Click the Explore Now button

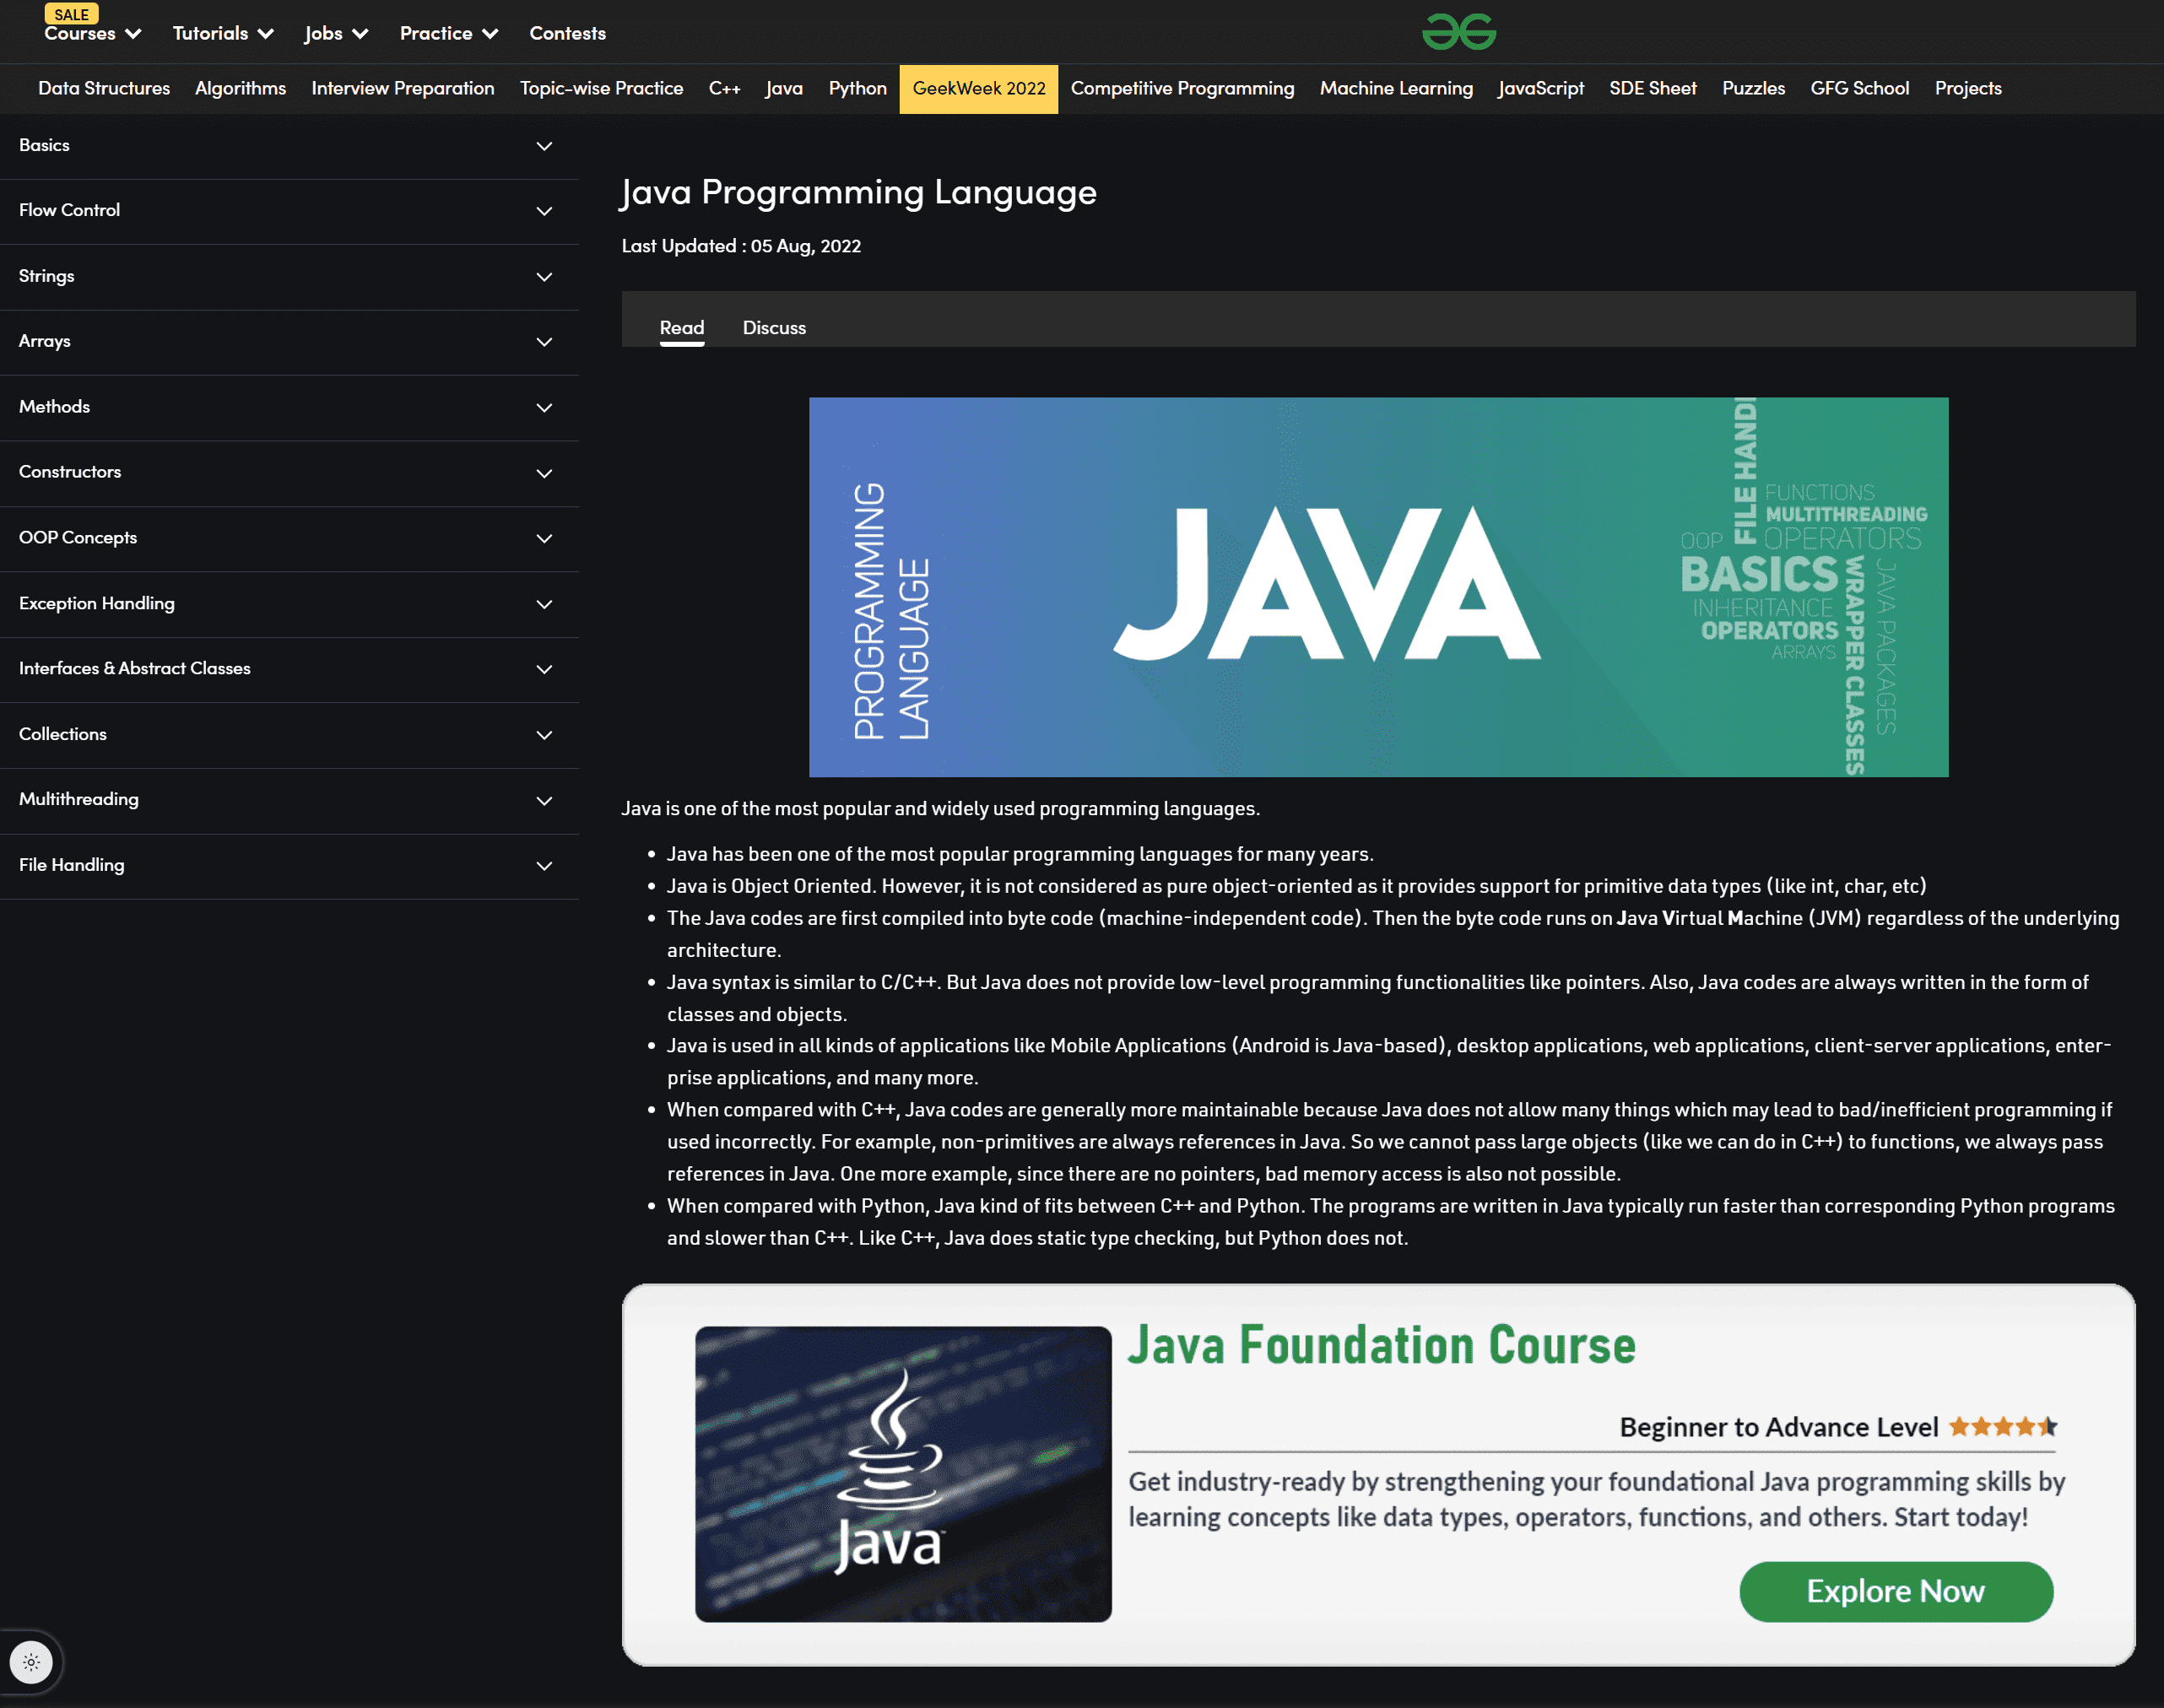[1897, 1591]
